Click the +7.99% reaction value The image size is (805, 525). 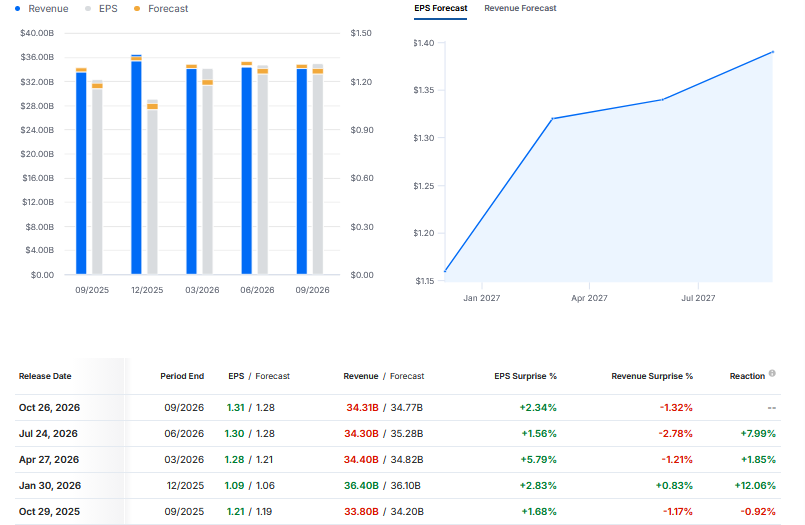pyautogui.click(x=758, y=434)
